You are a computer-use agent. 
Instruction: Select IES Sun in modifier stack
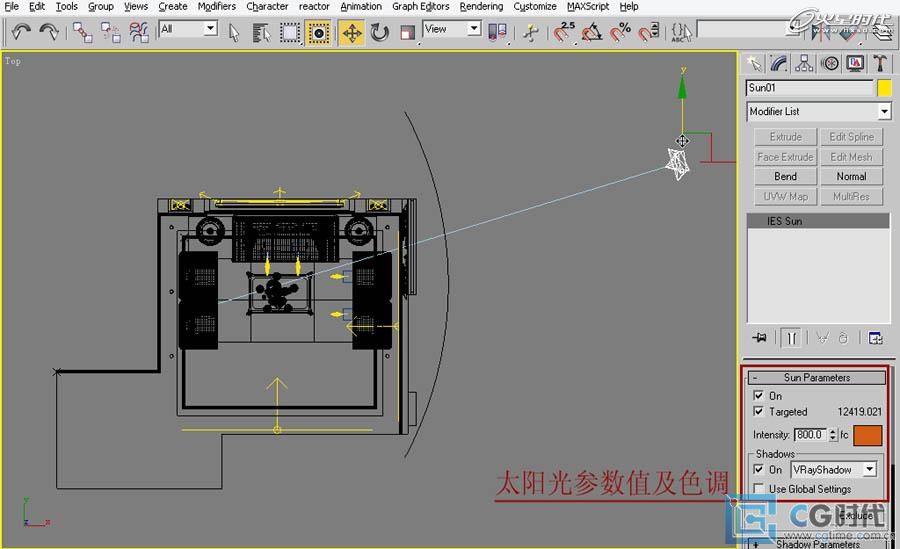click(x=818, y=221)
